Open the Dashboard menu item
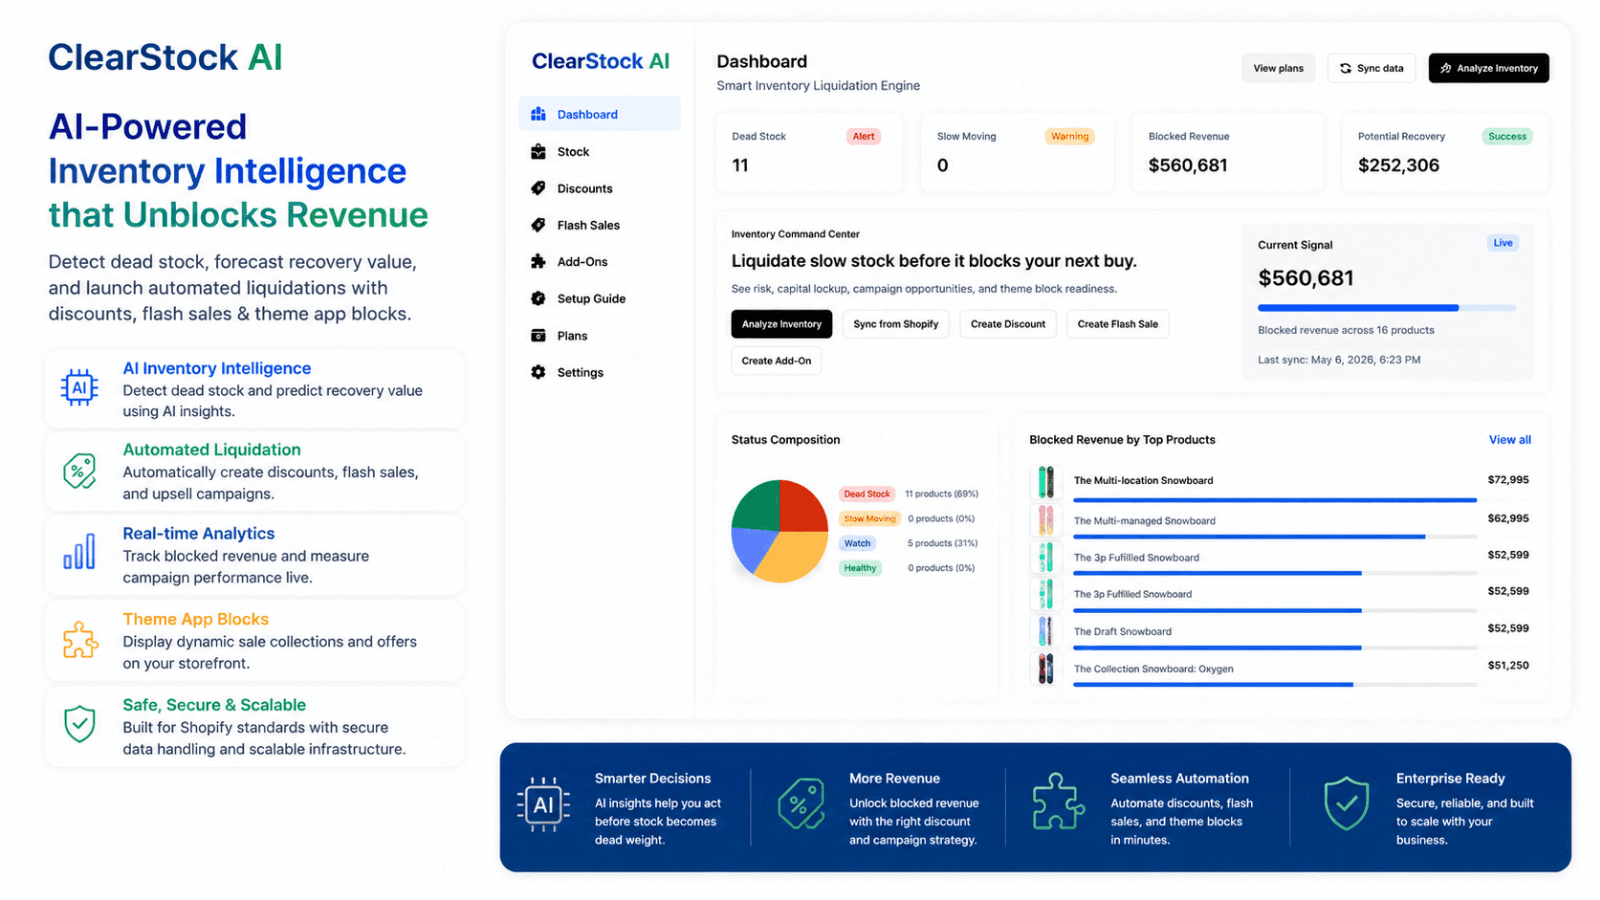The height and width of the screenshot is (900, 1600). coord(599,114)
